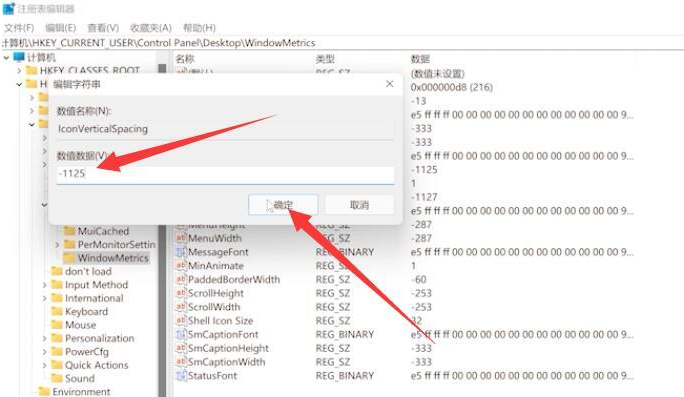Screen dimensions: 684x397
Task: Open the 文件(F) menu
Action: 19,28
